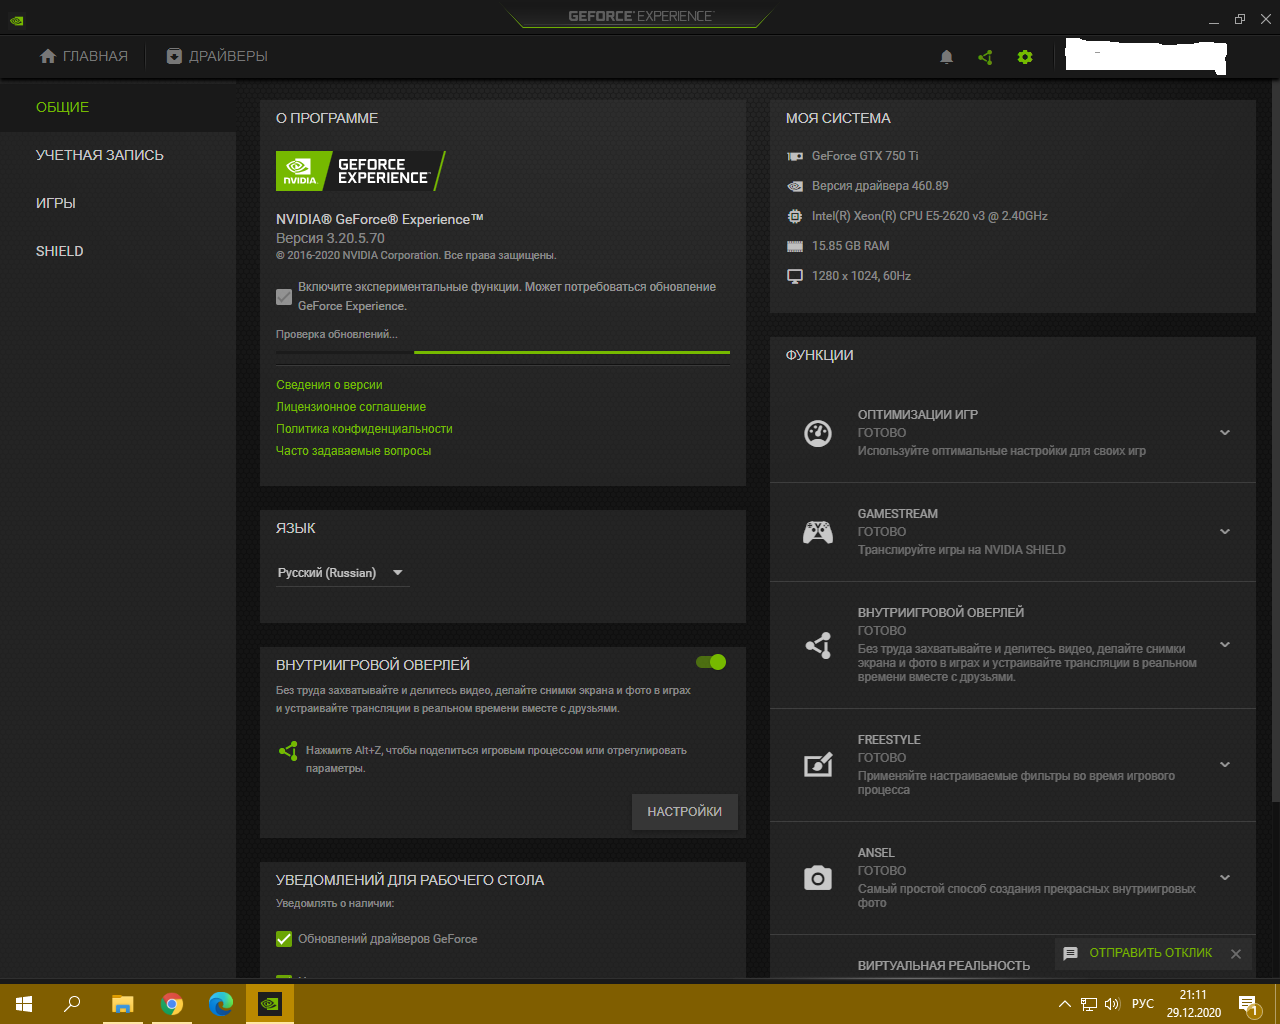Open Политика конфиденциальности link
This screenshot has width=1280, height=1024.
tap(364, 429)
